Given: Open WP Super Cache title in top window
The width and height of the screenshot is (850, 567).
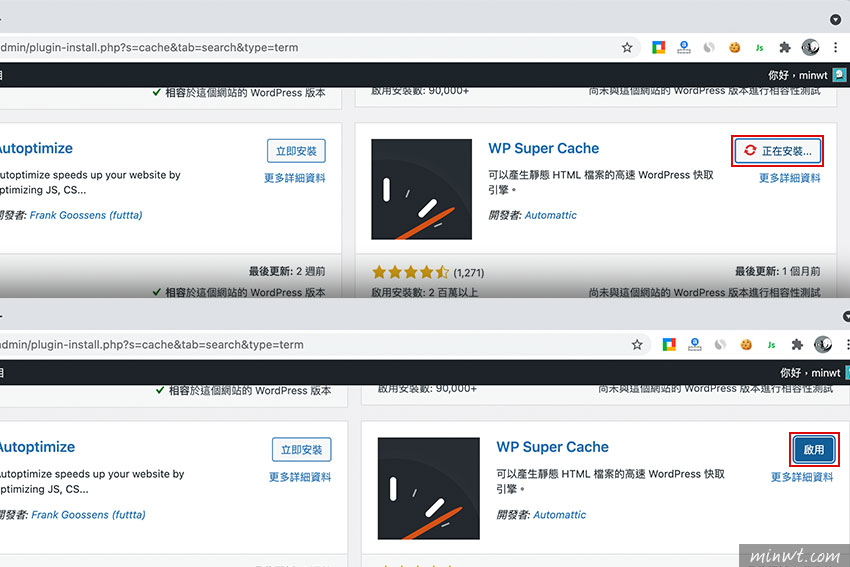Looking at the screenshot, I should click(x=543, y=149).
